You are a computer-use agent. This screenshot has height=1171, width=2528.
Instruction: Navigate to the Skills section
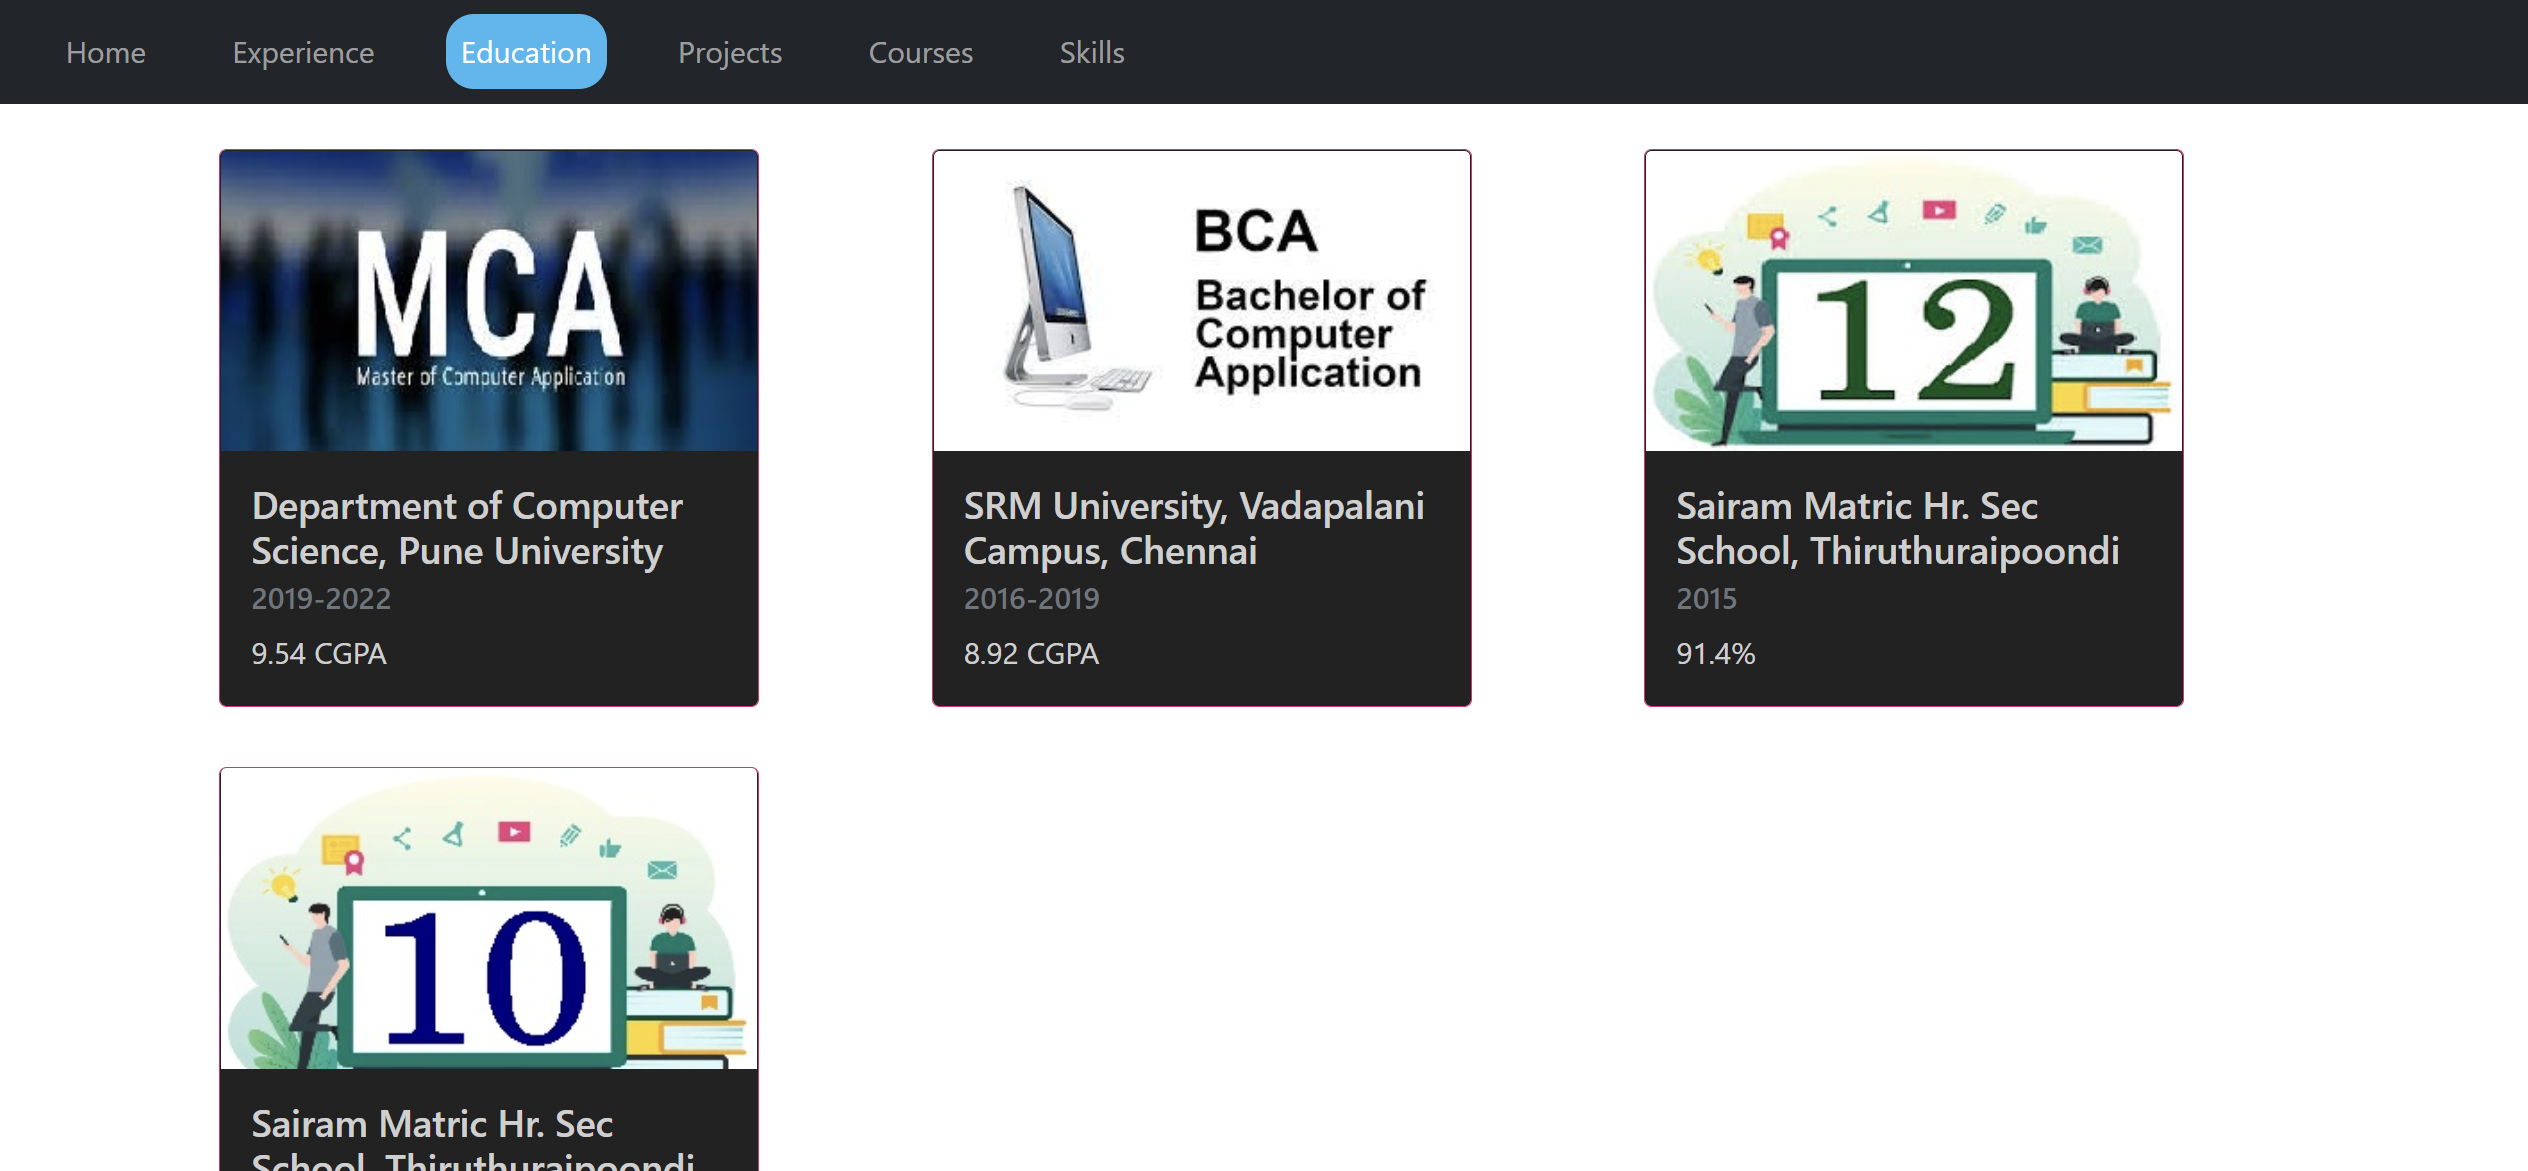1092,52
